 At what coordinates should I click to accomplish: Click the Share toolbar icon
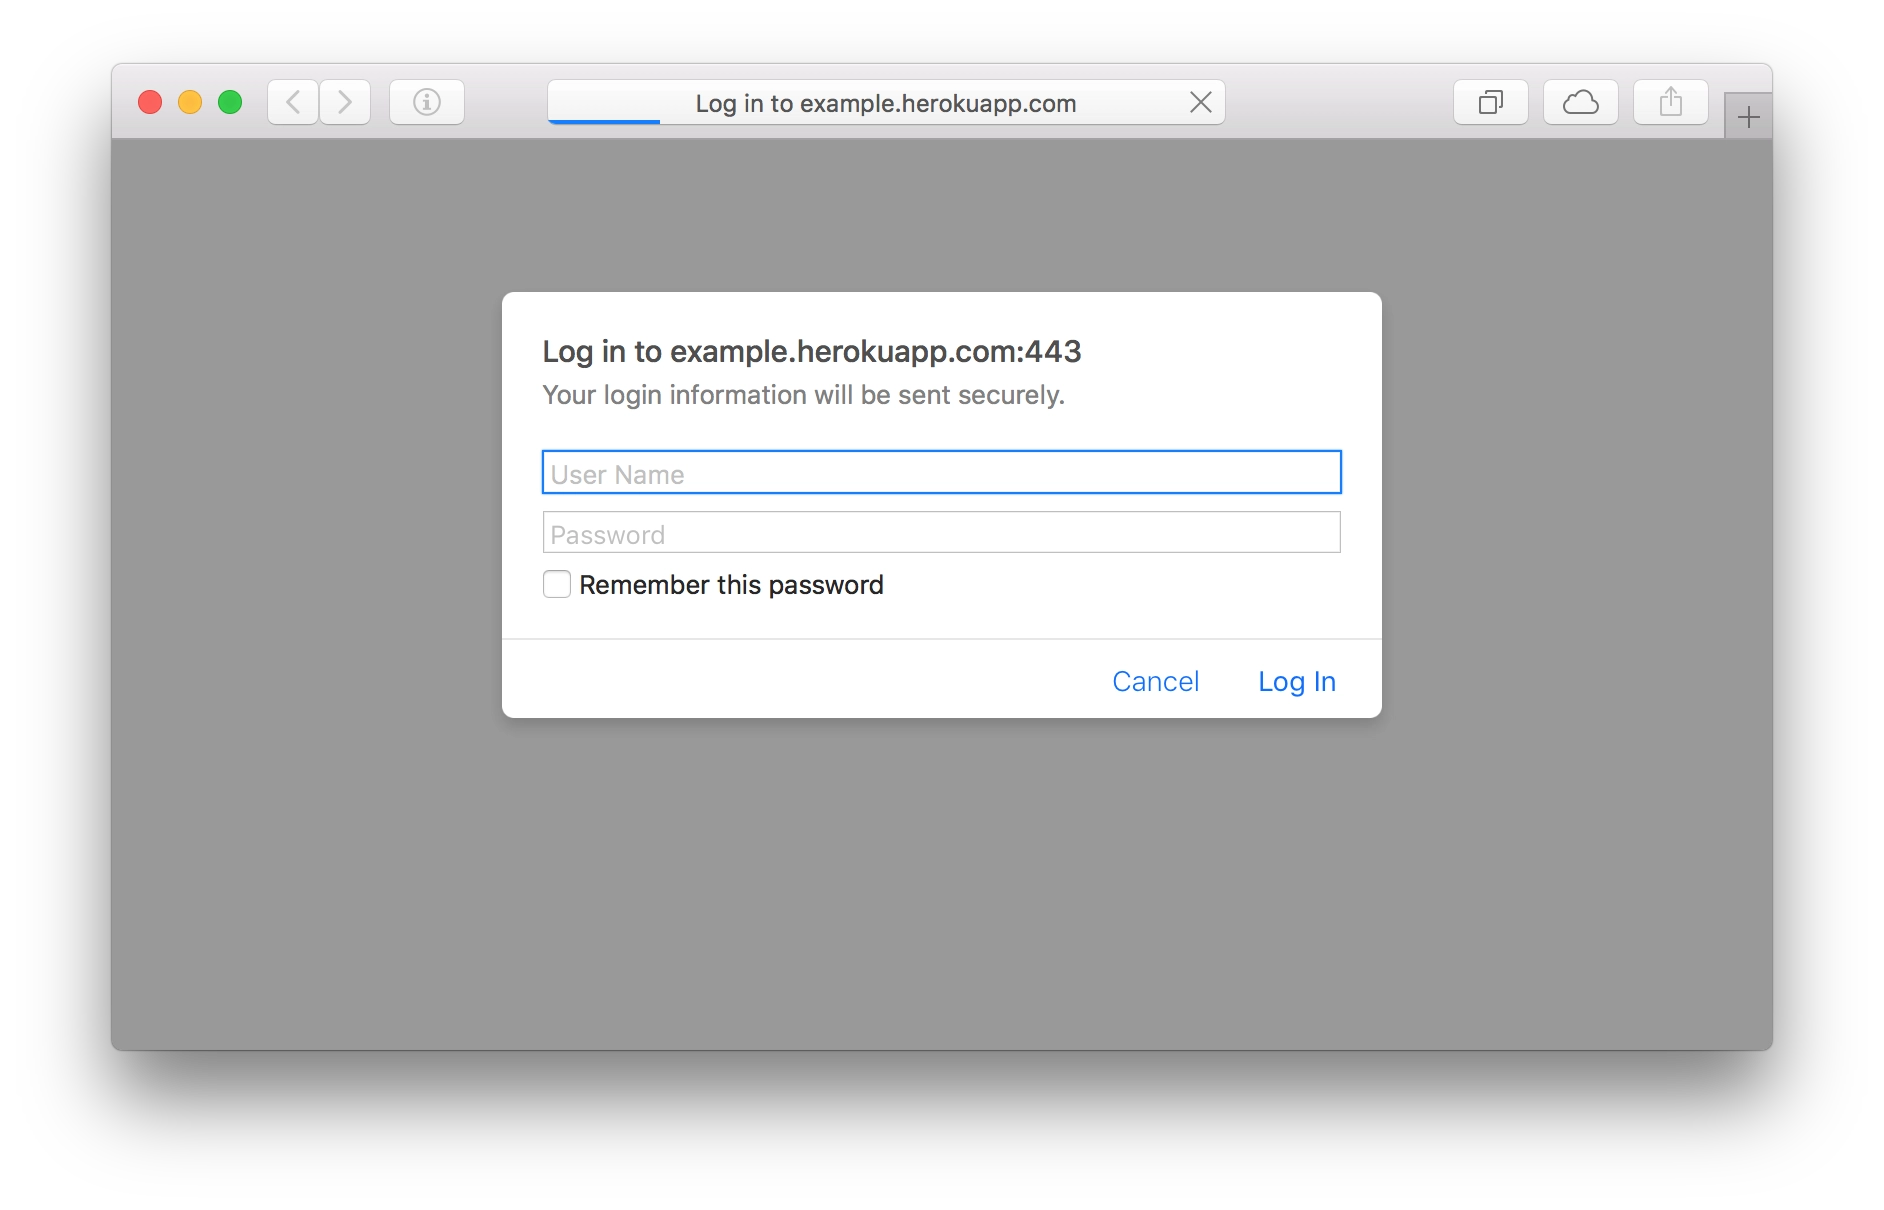pyautogui.click(x=1670, y=102)
